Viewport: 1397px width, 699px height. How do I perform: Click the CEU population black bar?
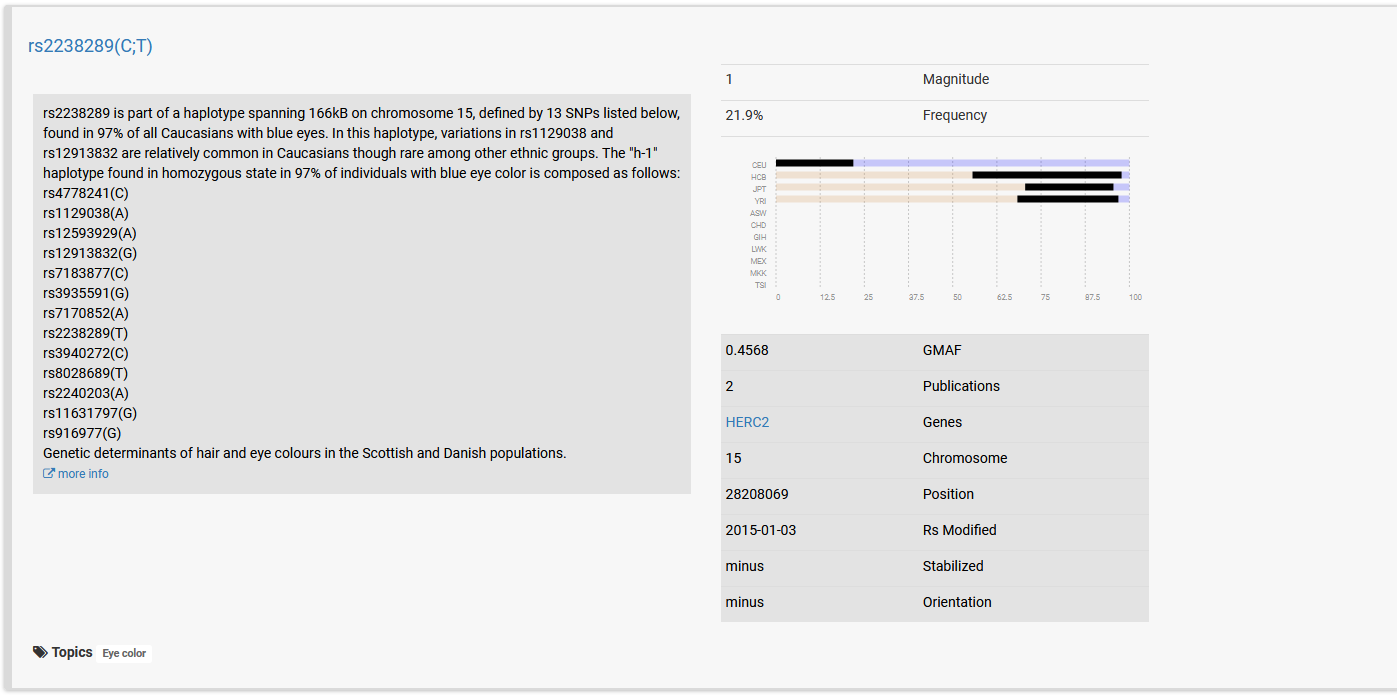pyautogui.click(x=814, y=163)
